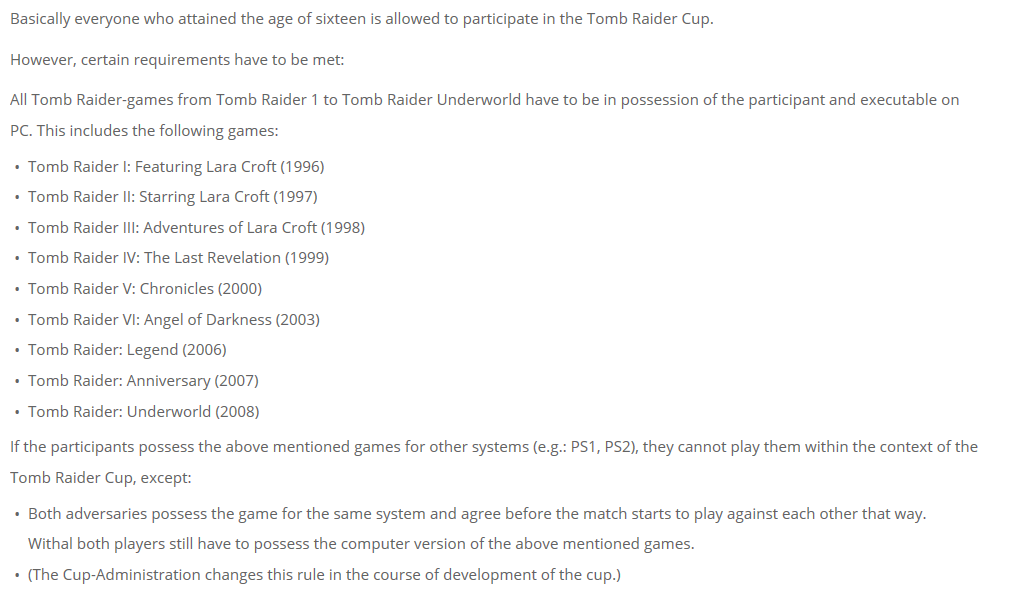The height and width of the screenshot is (614, 1009).
Task: Select 'Tomb Raider III: Adventures of Lara Croft' entry
Action: click(x=196, y=228)
